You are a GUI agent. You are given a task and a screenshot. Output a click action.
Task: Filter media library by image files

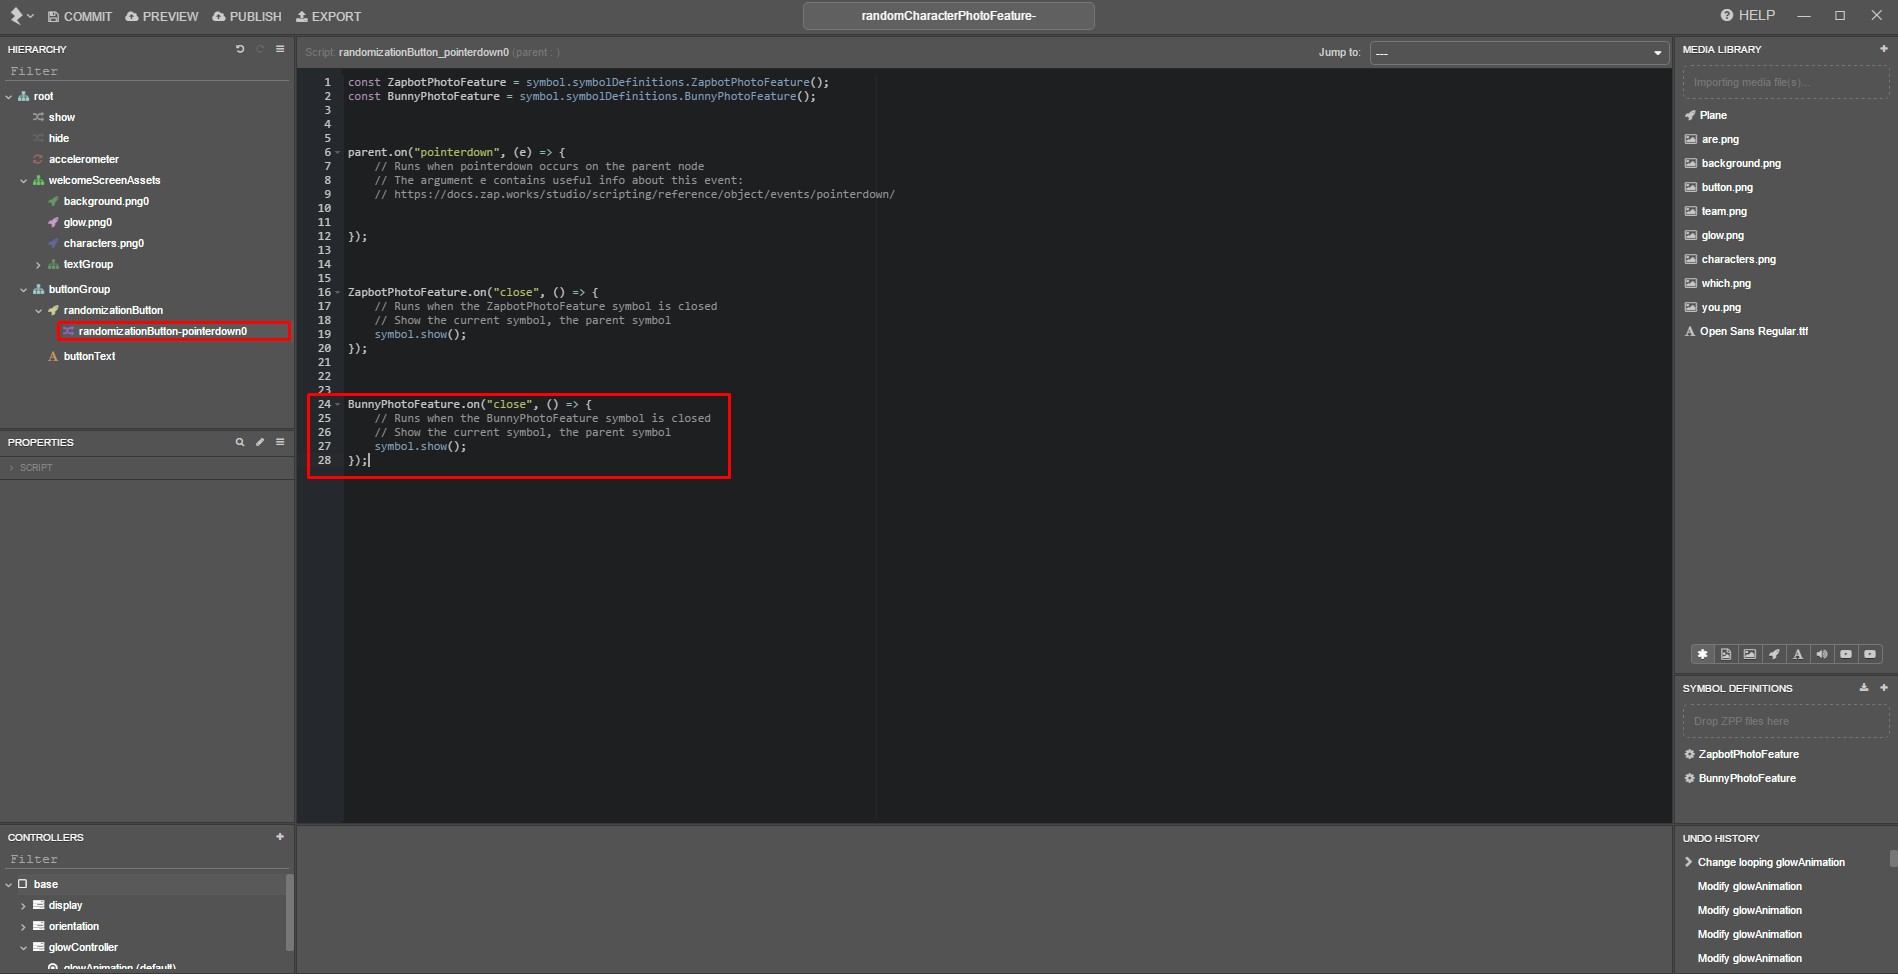tap(1726, 654)
